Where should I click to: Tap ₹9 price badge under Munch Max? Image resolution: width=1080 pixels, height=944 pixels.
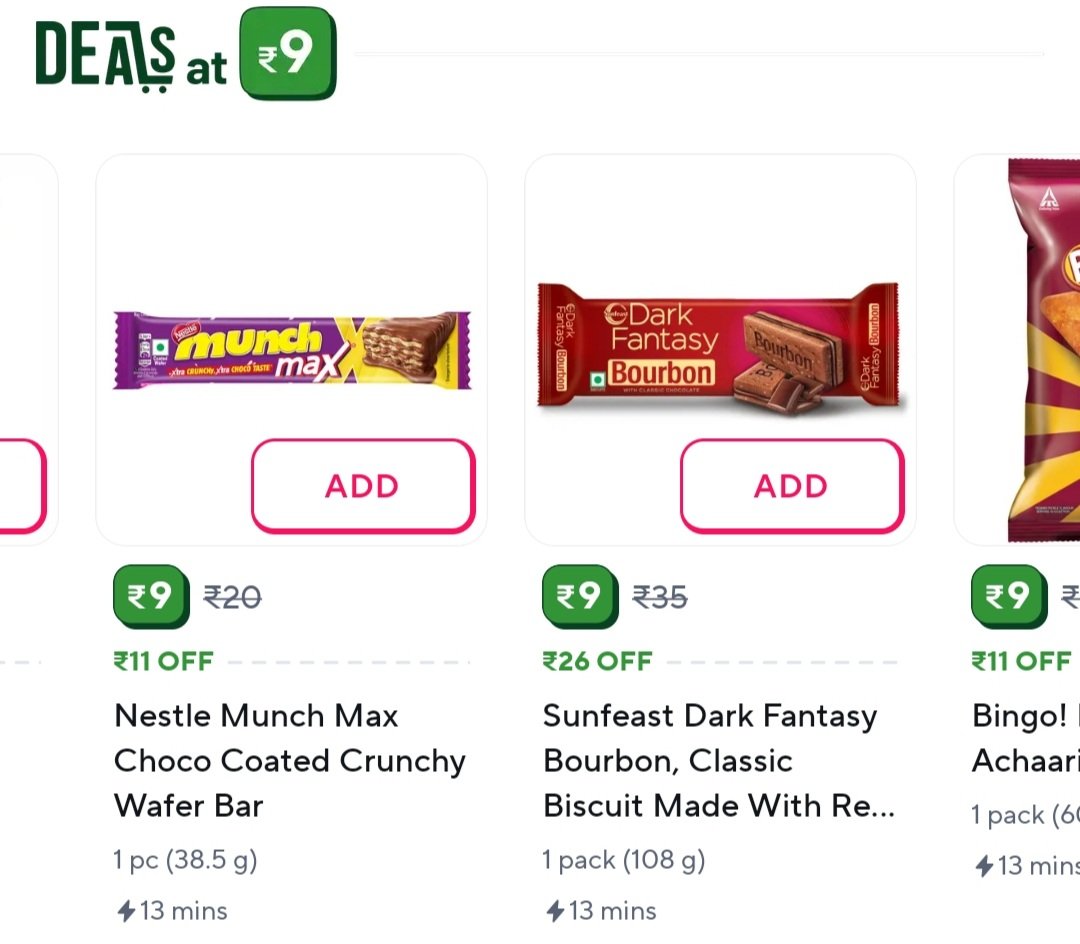150,597
